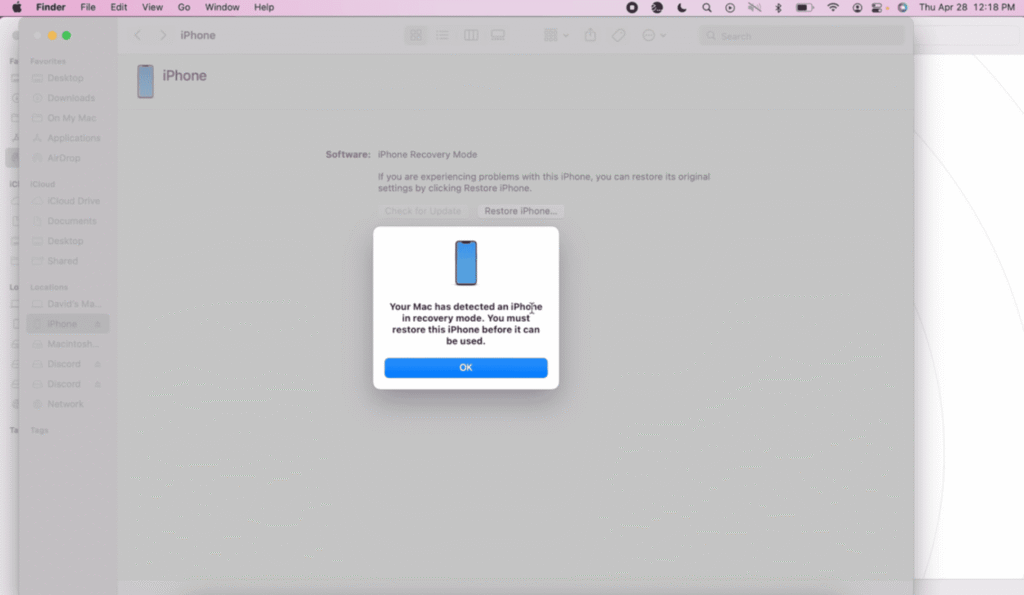Viewport: 1024px width, 595px height.
Task: Click the Spotlight search icon in menu bar
Action: click(706, 7)
